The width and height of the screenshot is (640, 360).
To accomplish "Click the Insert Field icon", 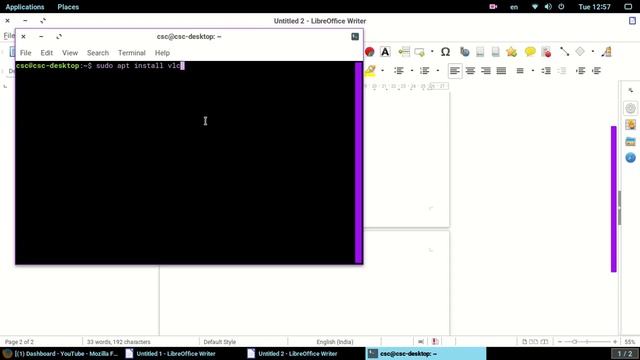I will pyautogui.click(x=419, y=52).
